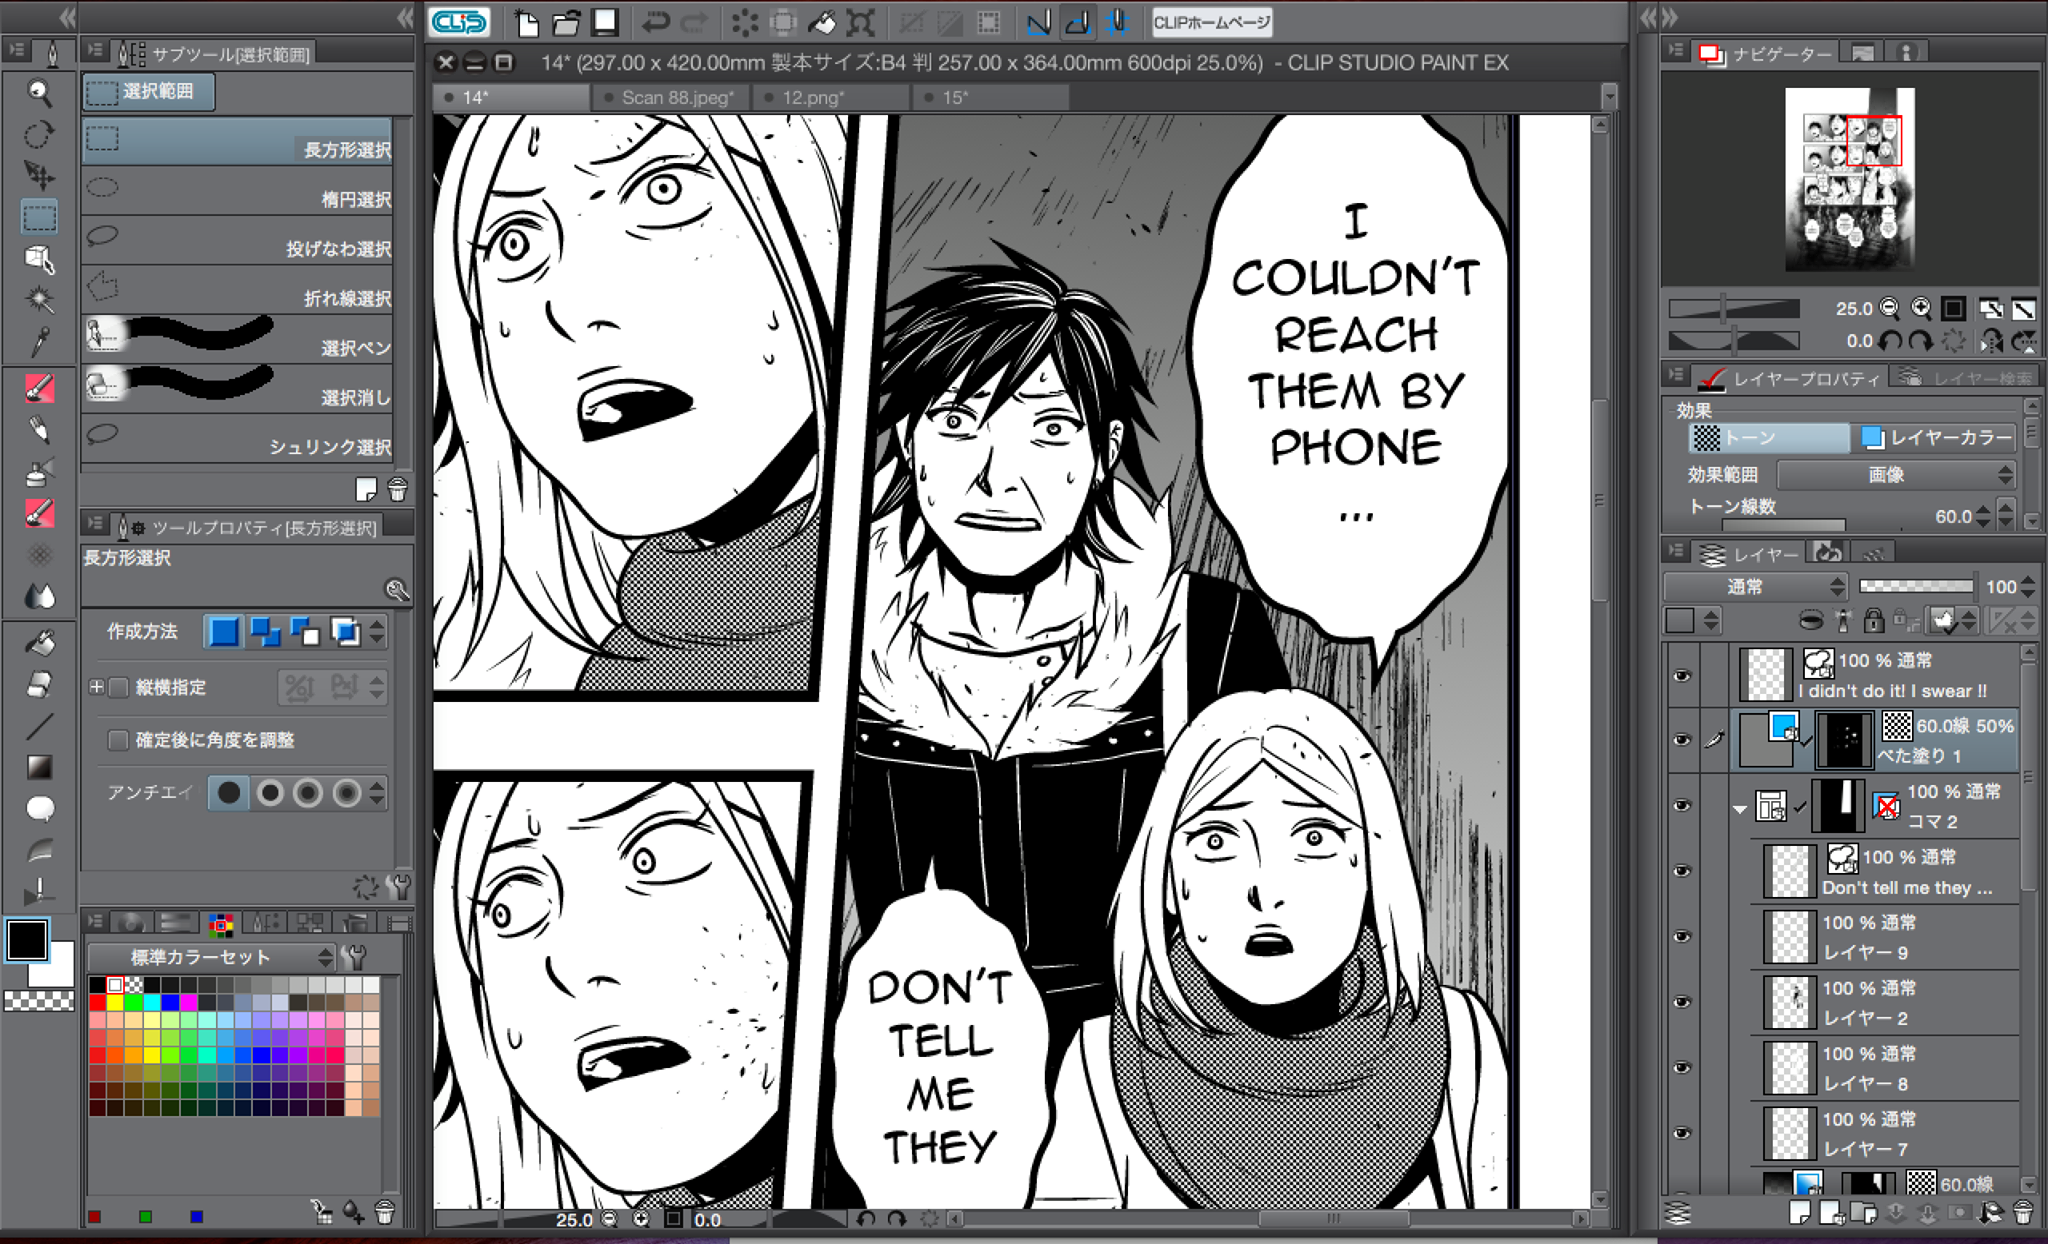
Task: Open the 効果範囲 画像 dropdown
Action: pos(1896,474)
